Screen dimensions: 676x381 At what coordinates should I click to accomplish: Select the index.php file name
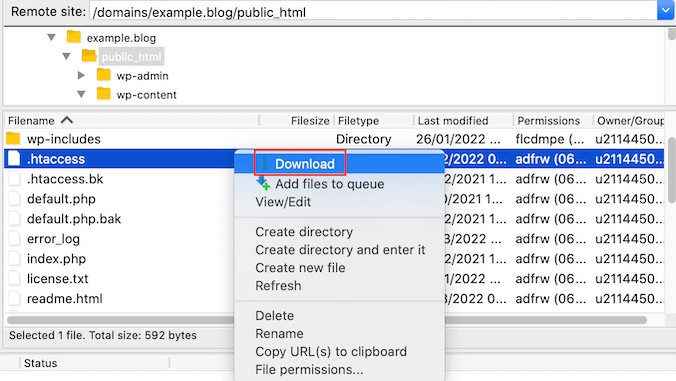coord(56,259)
